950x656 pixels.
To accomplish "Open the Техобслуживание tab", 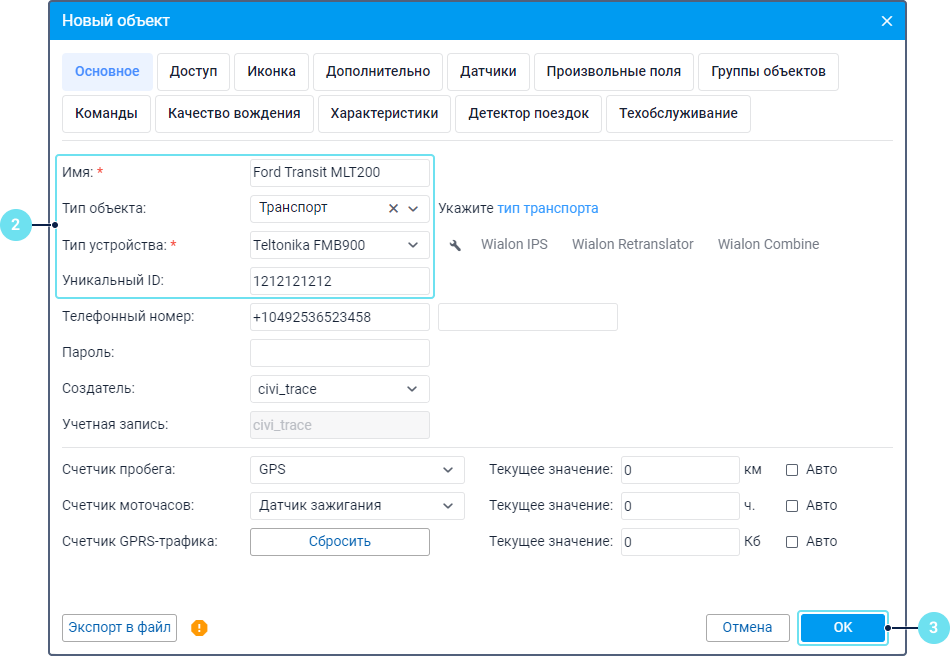I will coord(678,113).
